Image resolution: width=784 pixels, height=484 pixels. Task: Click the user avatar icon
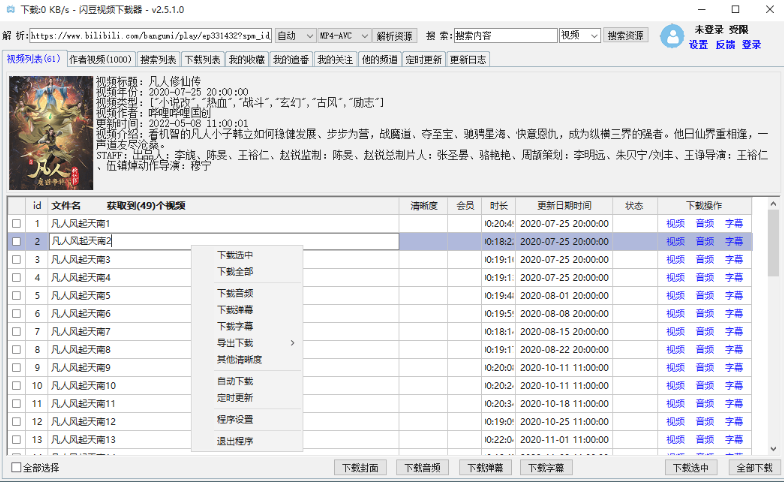coord(672,36)
